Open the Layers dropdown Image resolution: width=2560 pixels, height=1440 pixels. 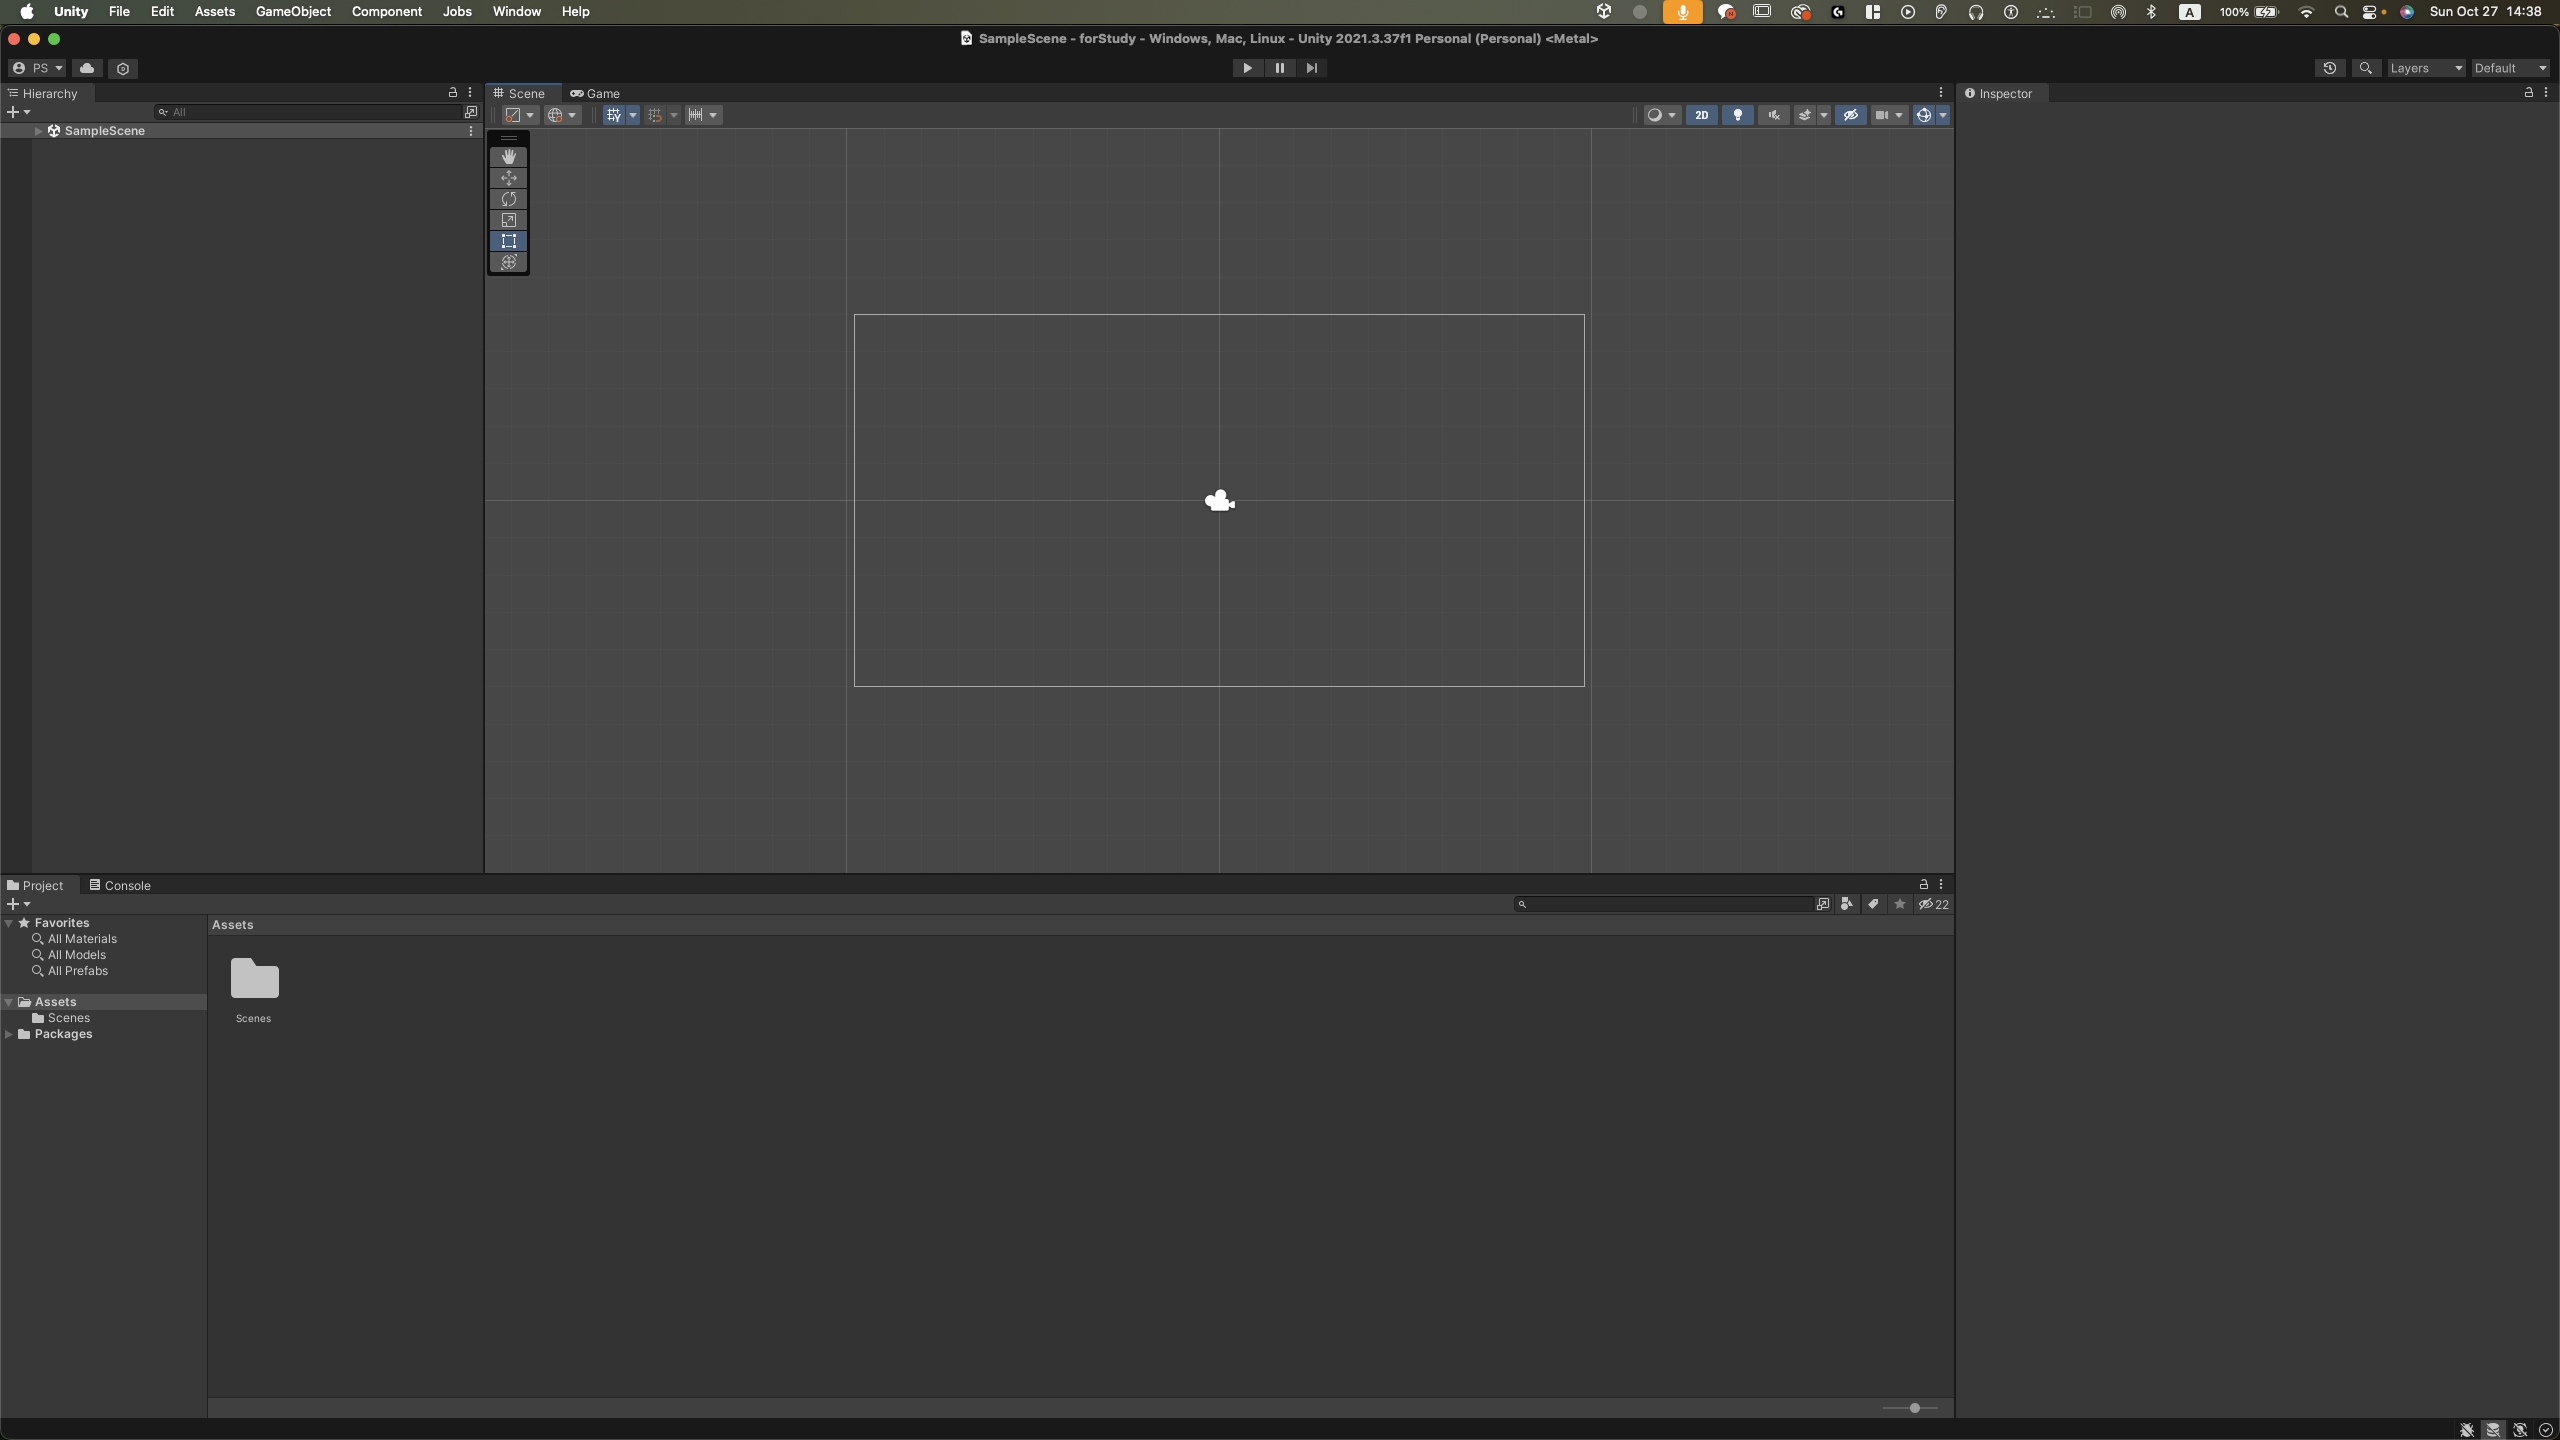(2425, 68)
